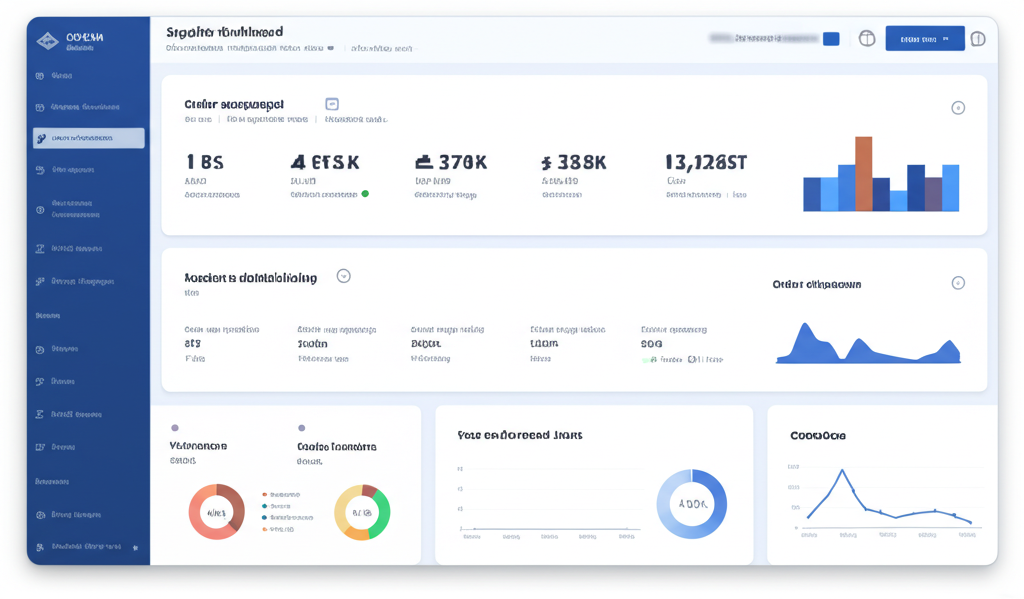Expand the circled chevron on the stats card
The height and width of the screenshot is (599, 1024).
(959, 106)
